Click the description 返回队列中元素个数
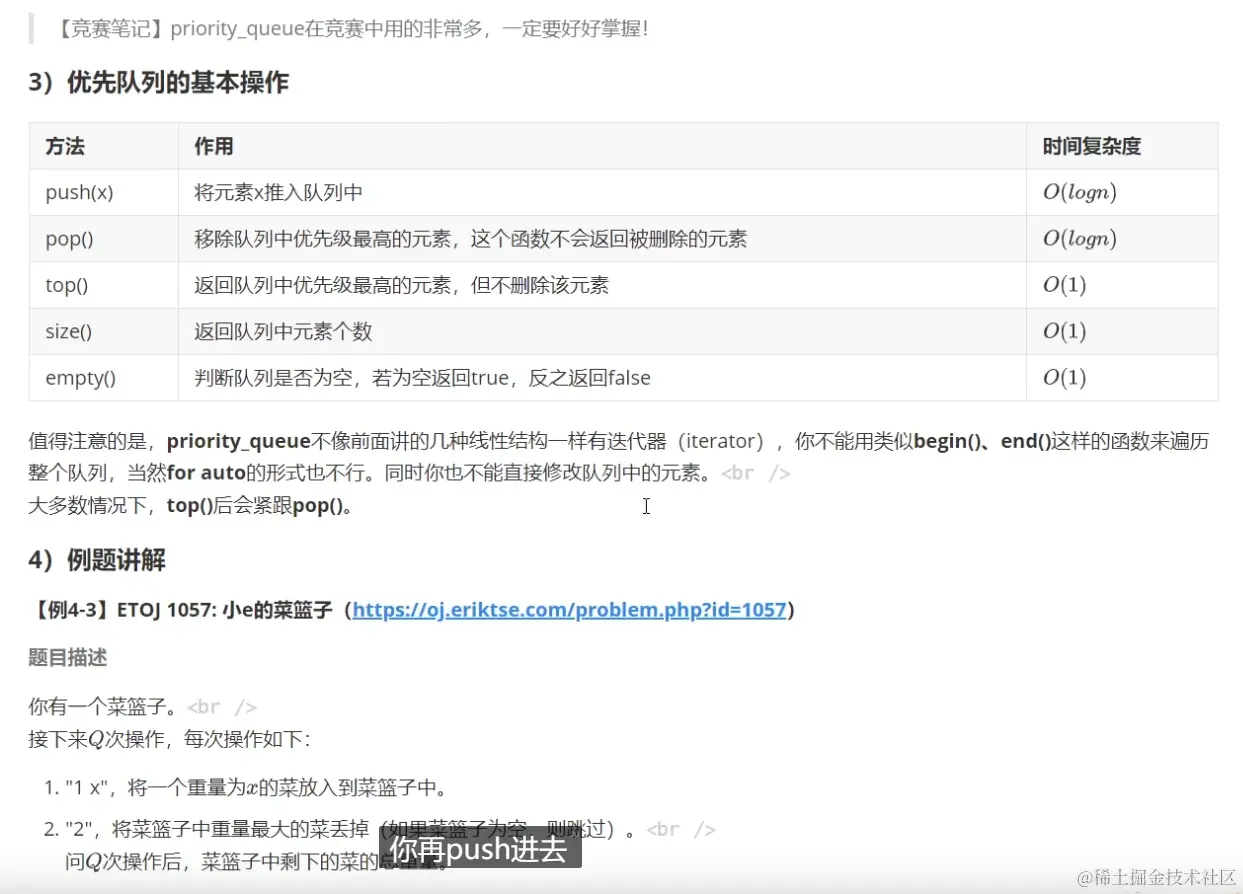This screenshot has height=894, width=1243. coord(283,331)
